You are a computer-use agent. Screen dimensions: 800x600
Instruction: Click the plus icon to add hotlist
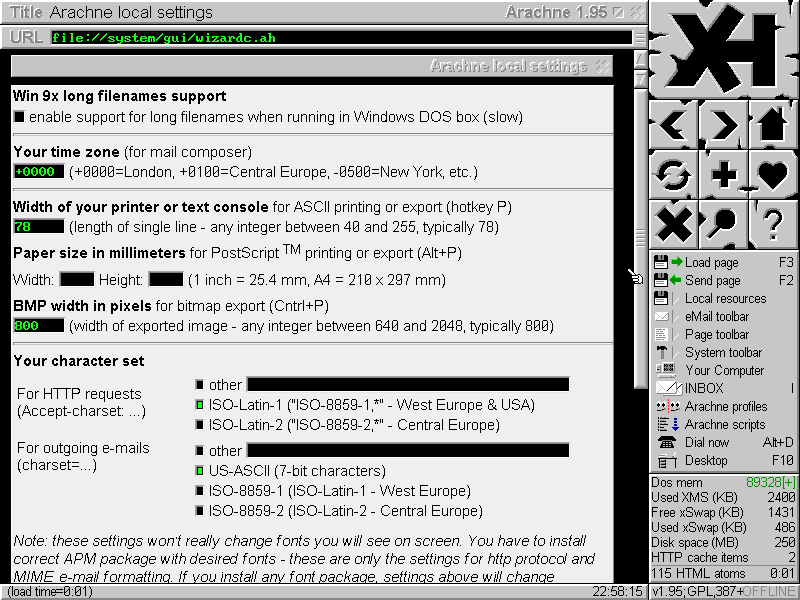723,174
